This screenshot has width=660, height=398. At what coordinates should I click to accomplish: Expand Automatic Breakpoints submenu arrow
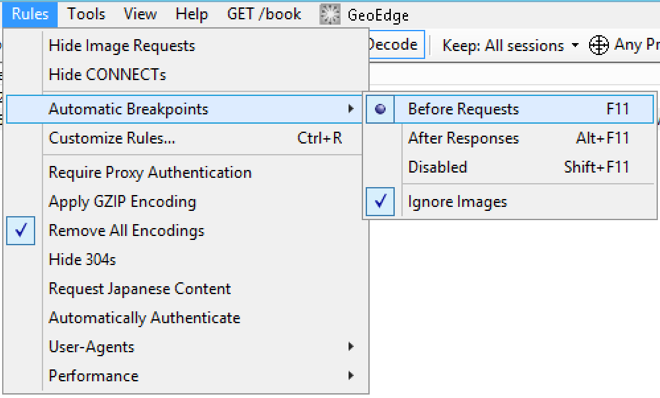[351, 109]
